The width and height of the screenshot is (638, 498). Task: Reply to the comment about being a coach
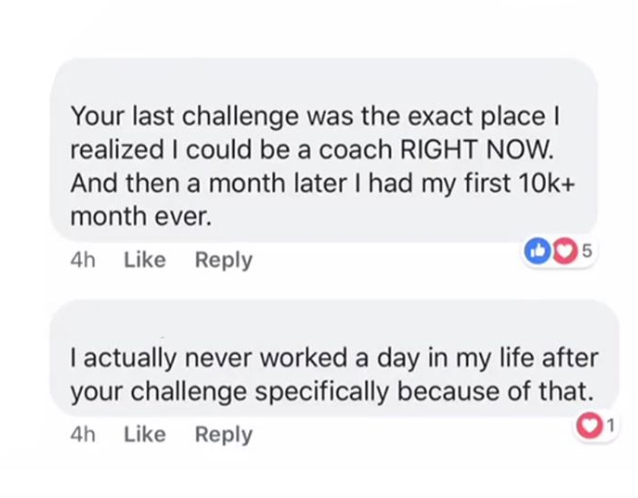tap(223, 260)
